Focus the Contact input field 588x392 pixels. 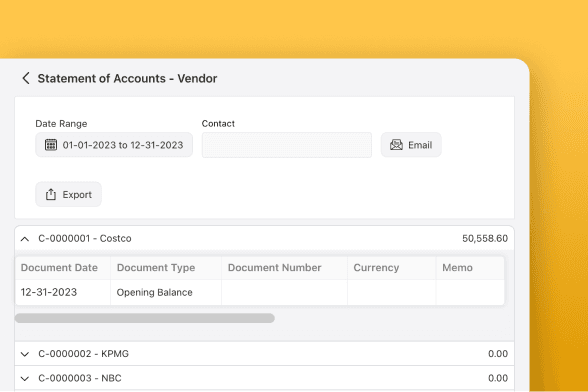(287, 145)
